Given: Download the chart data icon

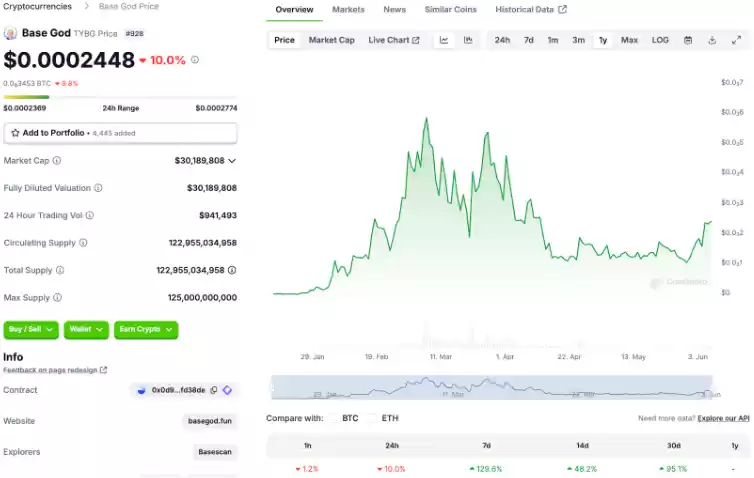Looking at the screenshot, I should pyautogui.click(x=712, y=40).
